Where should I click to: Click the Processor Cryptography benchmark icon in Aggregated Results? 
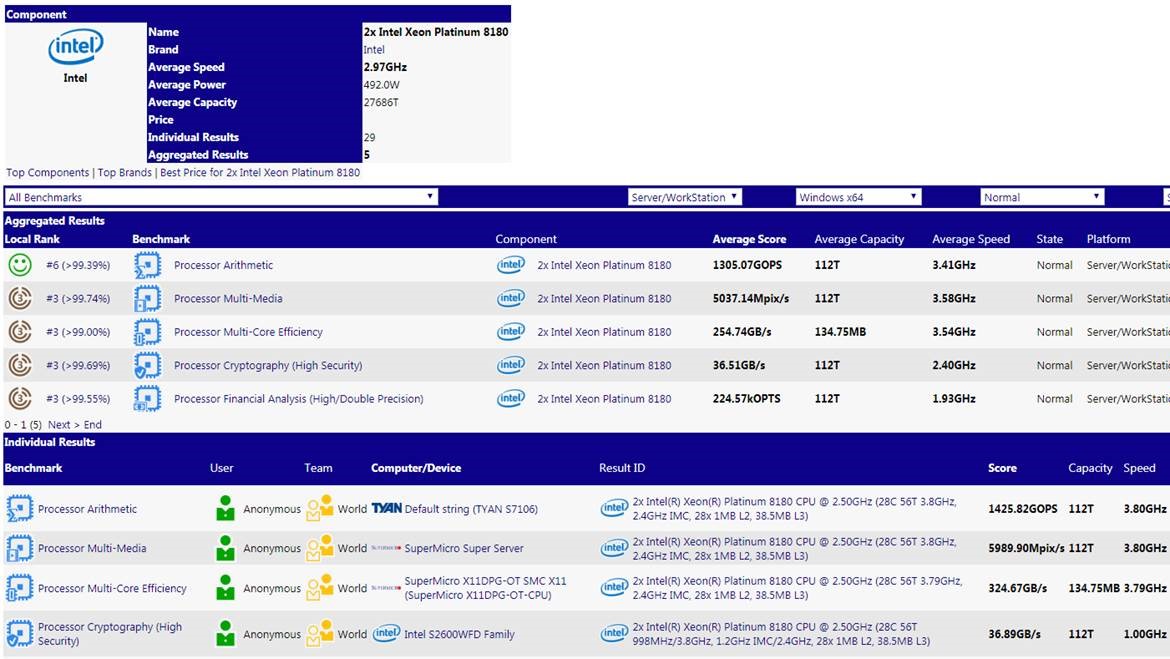click(x=147, y=365)
